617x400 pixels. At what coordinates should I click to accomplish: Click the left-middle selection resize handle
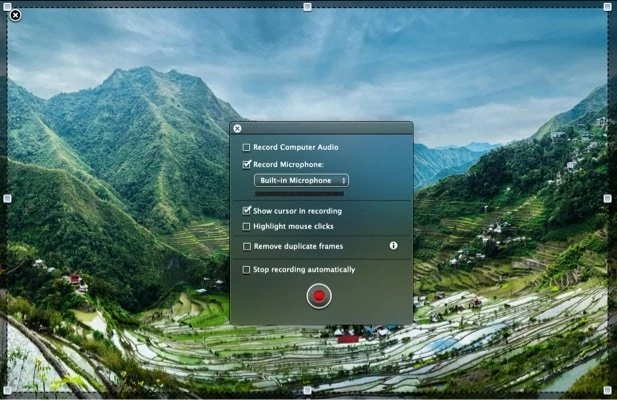tap(7, 199)
